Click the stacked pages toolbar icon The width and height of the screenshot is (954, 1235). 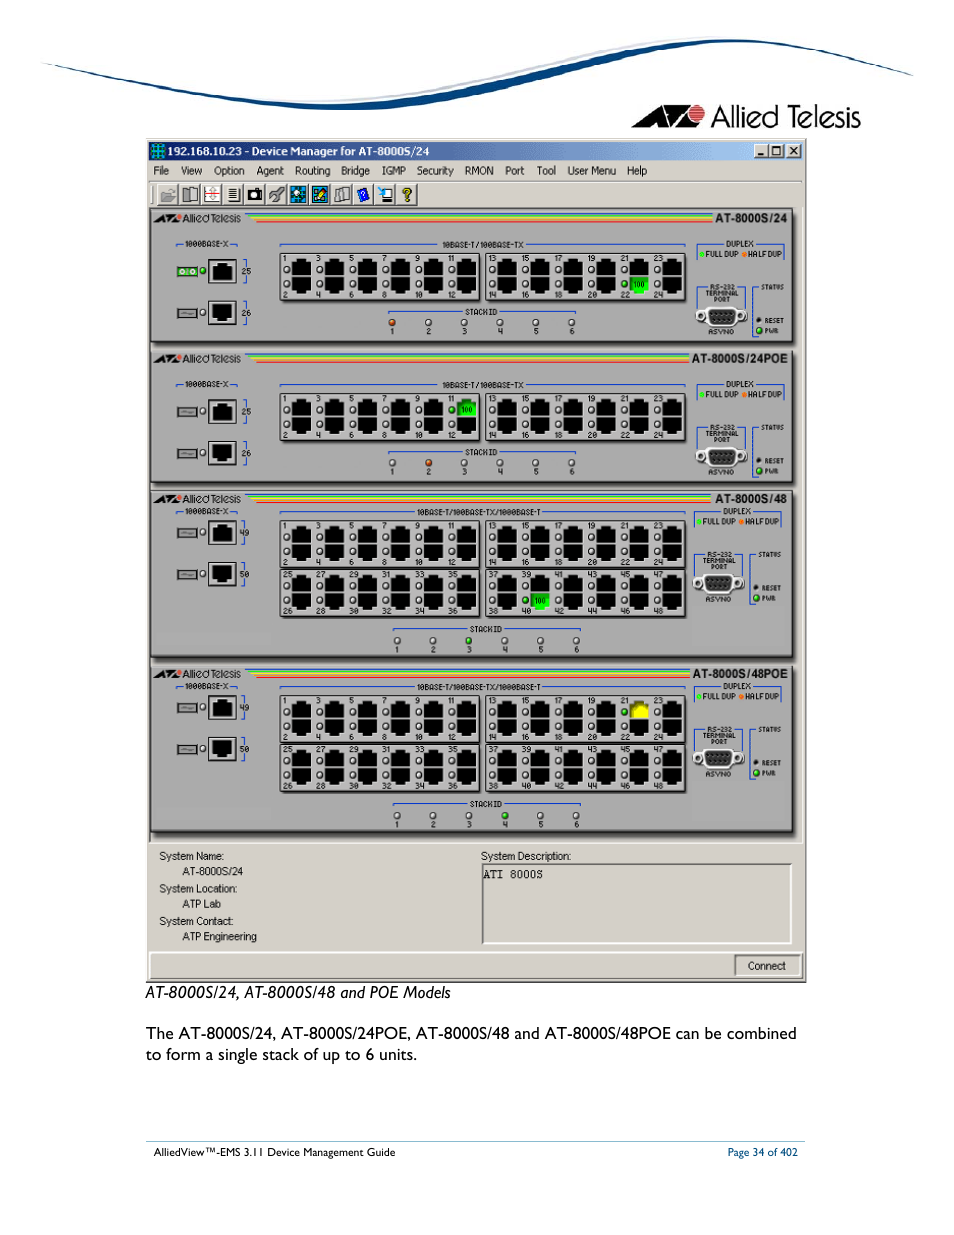pyautogui.click(x=342, y=195)
